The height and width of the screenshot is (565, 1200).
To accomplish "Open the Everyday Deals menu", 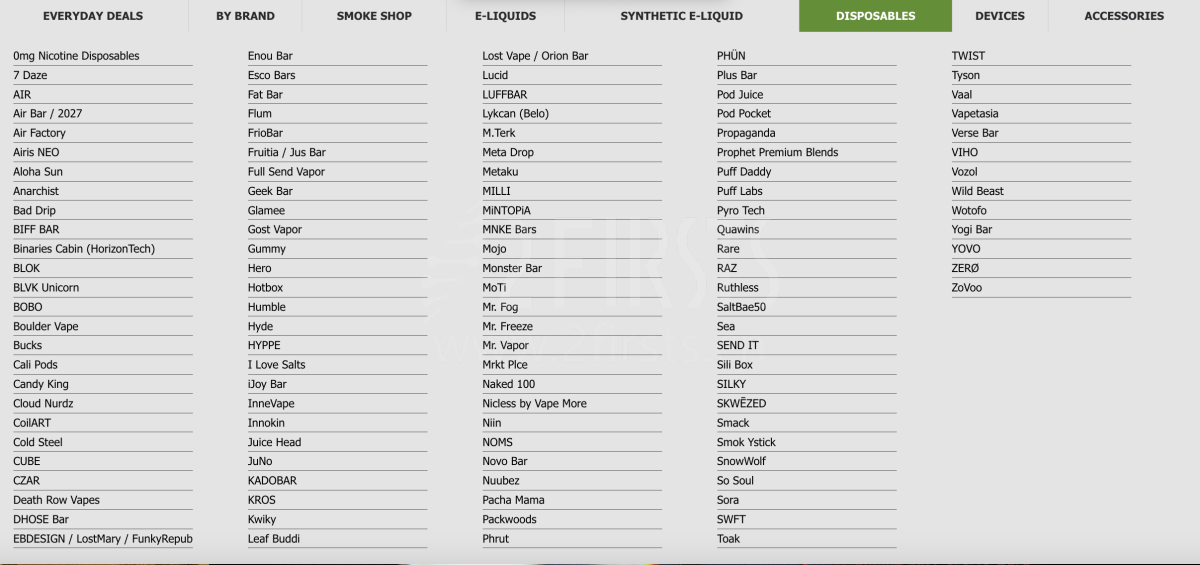I will [x=93, y=16].
